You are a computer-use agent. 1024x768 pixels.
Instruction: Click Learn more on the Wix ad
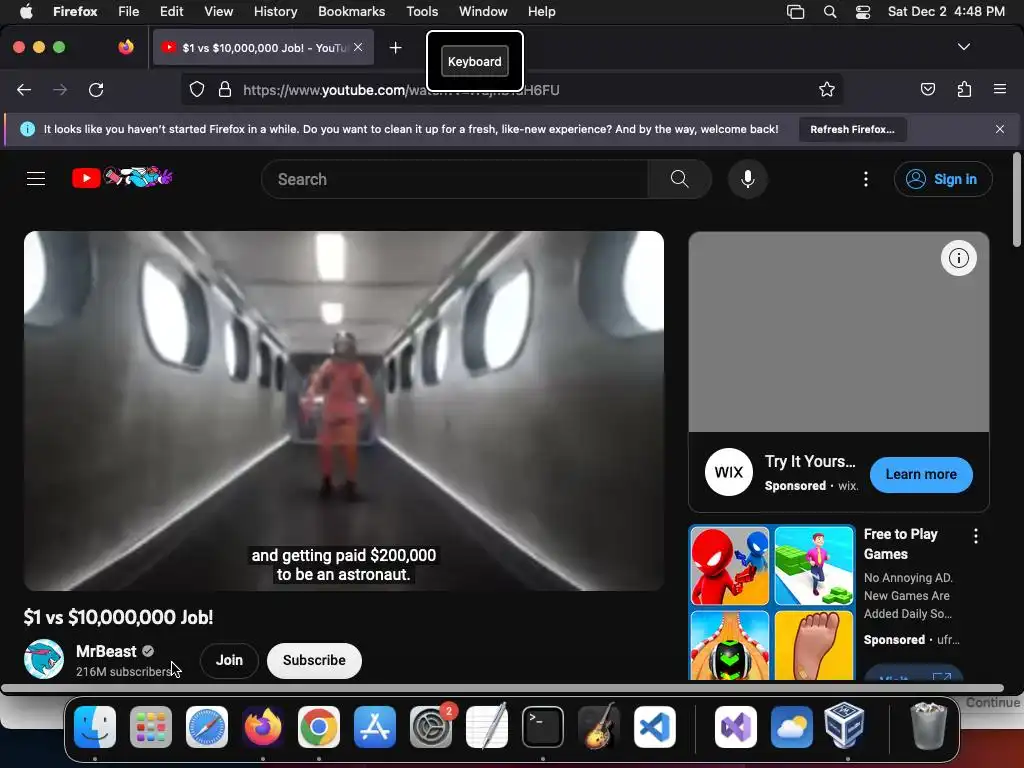tap(921, 474)
